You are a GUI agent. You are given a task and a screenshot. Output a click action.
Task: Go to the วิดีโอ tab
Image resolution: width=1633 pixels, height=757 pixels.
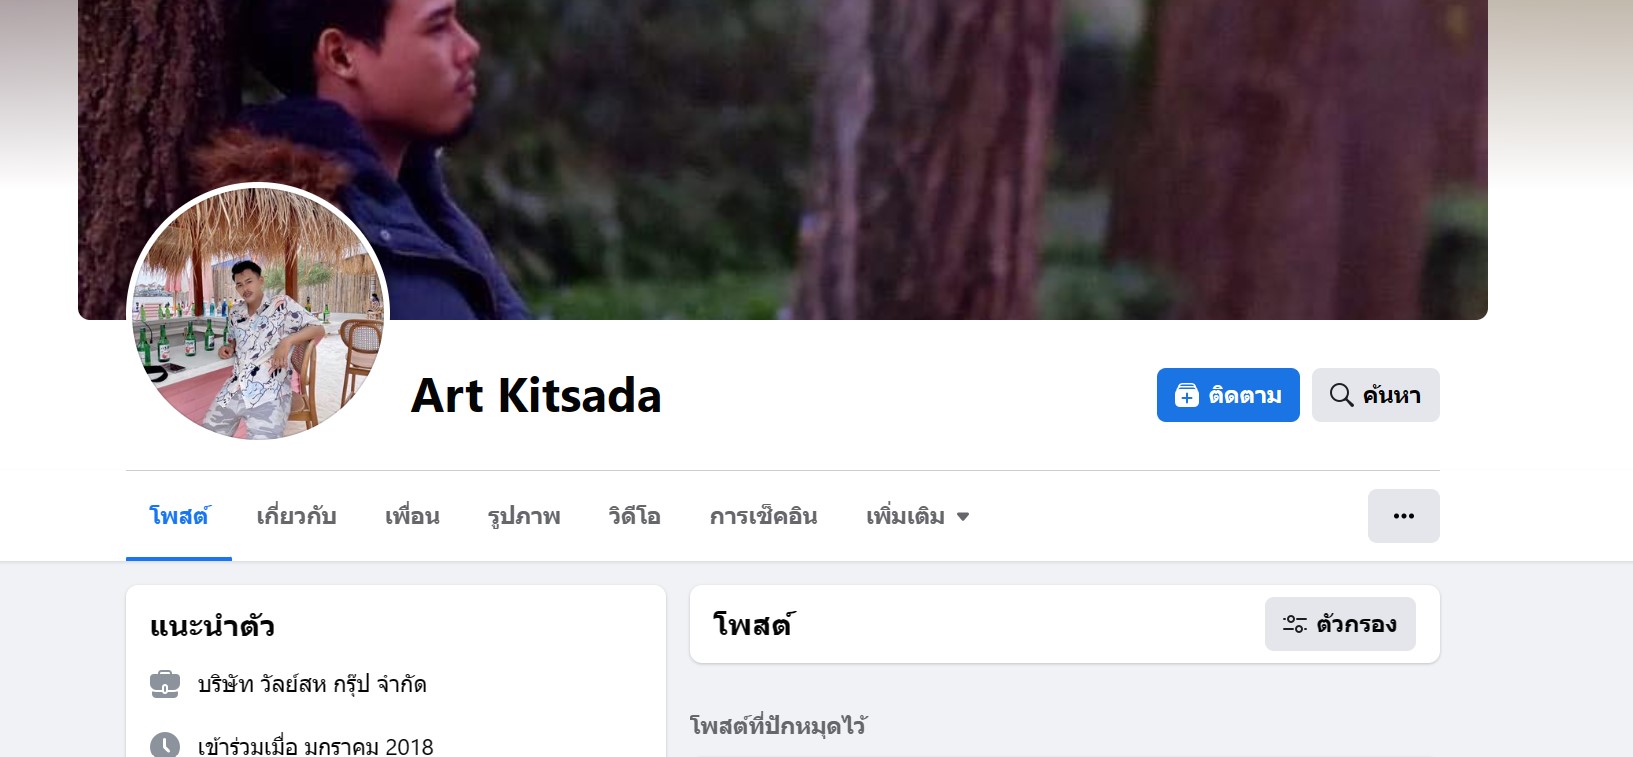(635, 516)
